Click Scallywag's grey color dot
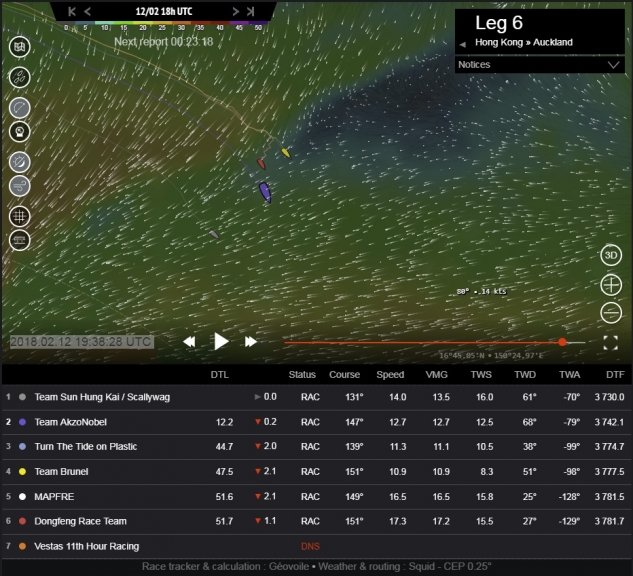633x576 pixels. (x=23, y=397)
